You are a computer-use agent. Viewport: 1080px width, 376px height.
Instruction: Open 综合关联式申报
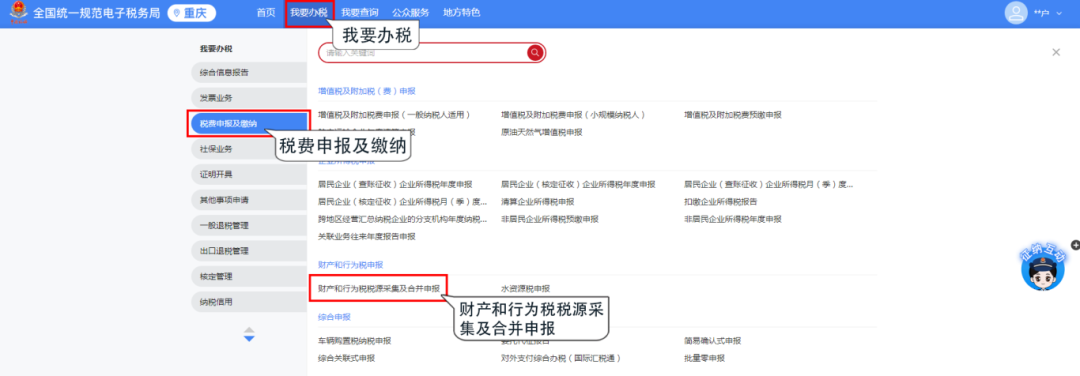[x=346, y=358]
